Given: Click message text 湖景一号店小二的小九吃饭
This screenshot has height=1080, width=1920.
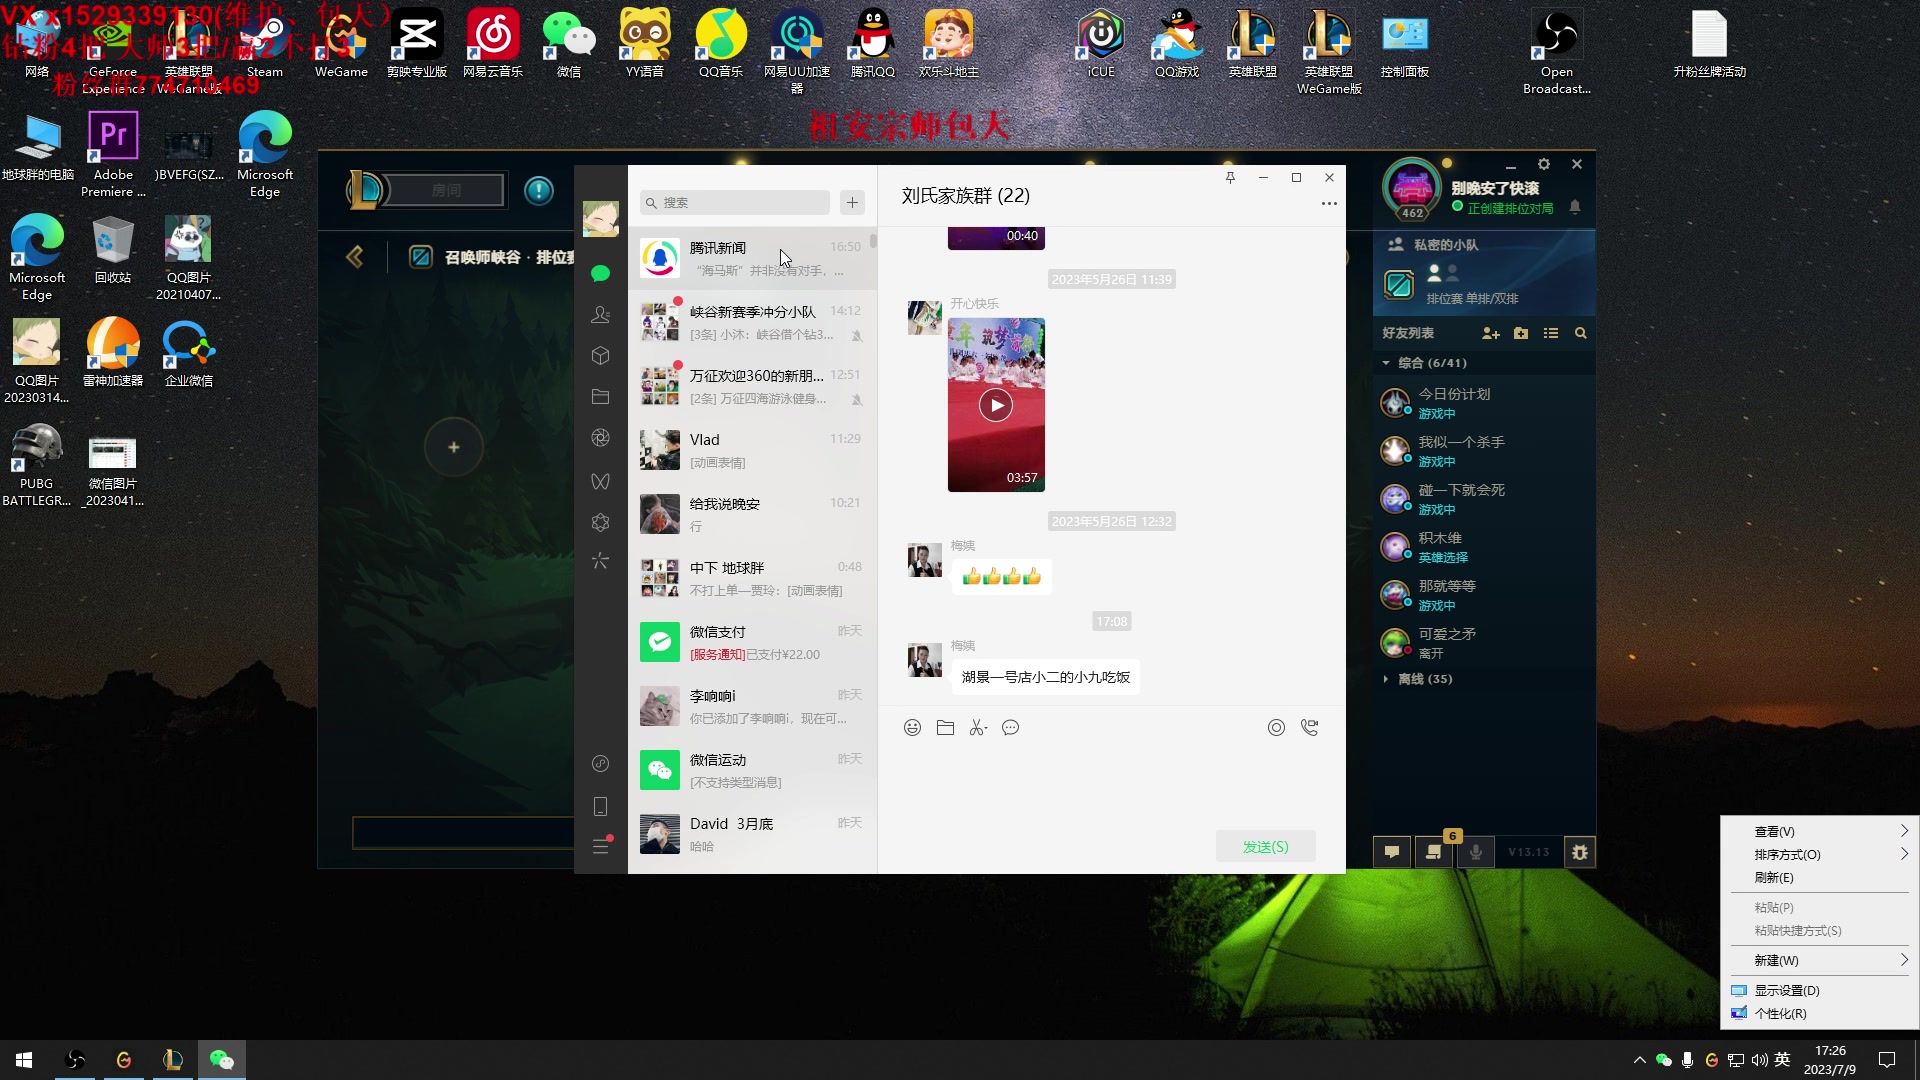Looking at the screenshot, I should pyautogui.click(x=1045, y=678).
